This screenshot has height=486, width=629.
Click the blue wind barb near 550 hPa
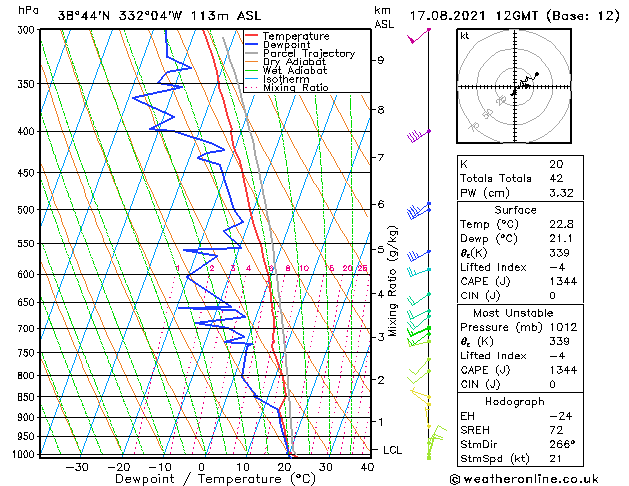click(x=419, y=255)
